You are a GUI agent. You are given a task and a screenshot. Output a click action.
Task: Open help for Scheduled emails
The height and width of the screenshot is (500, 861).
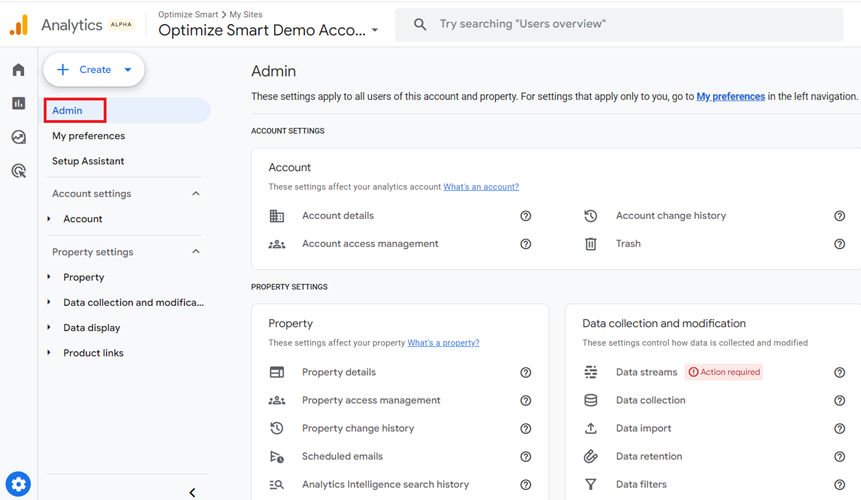[525, 456]
